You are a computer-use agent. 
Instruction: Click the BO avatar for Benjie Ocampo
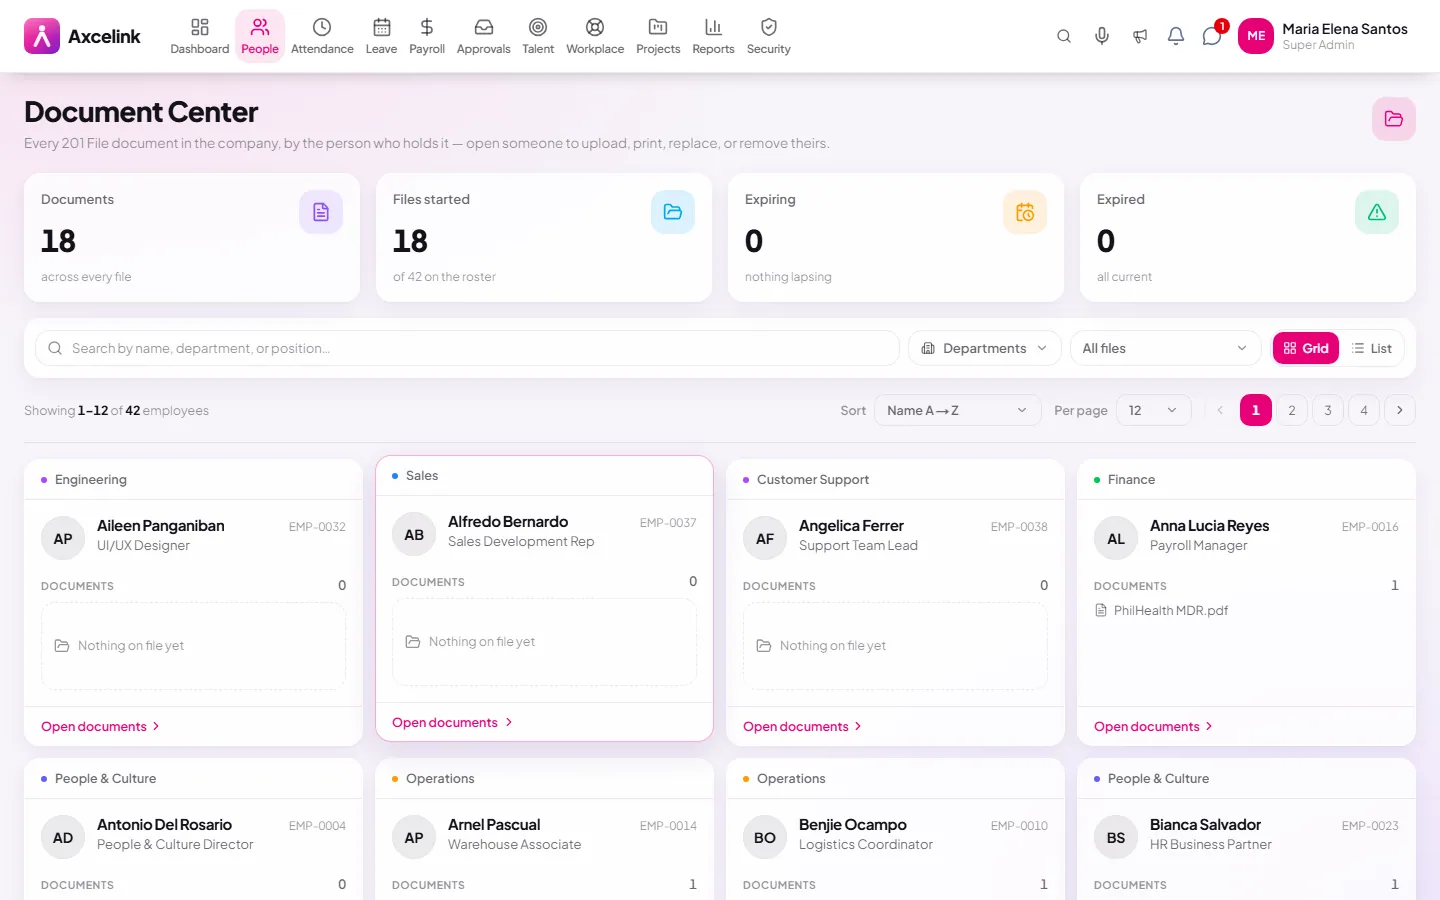coord(765,837)
